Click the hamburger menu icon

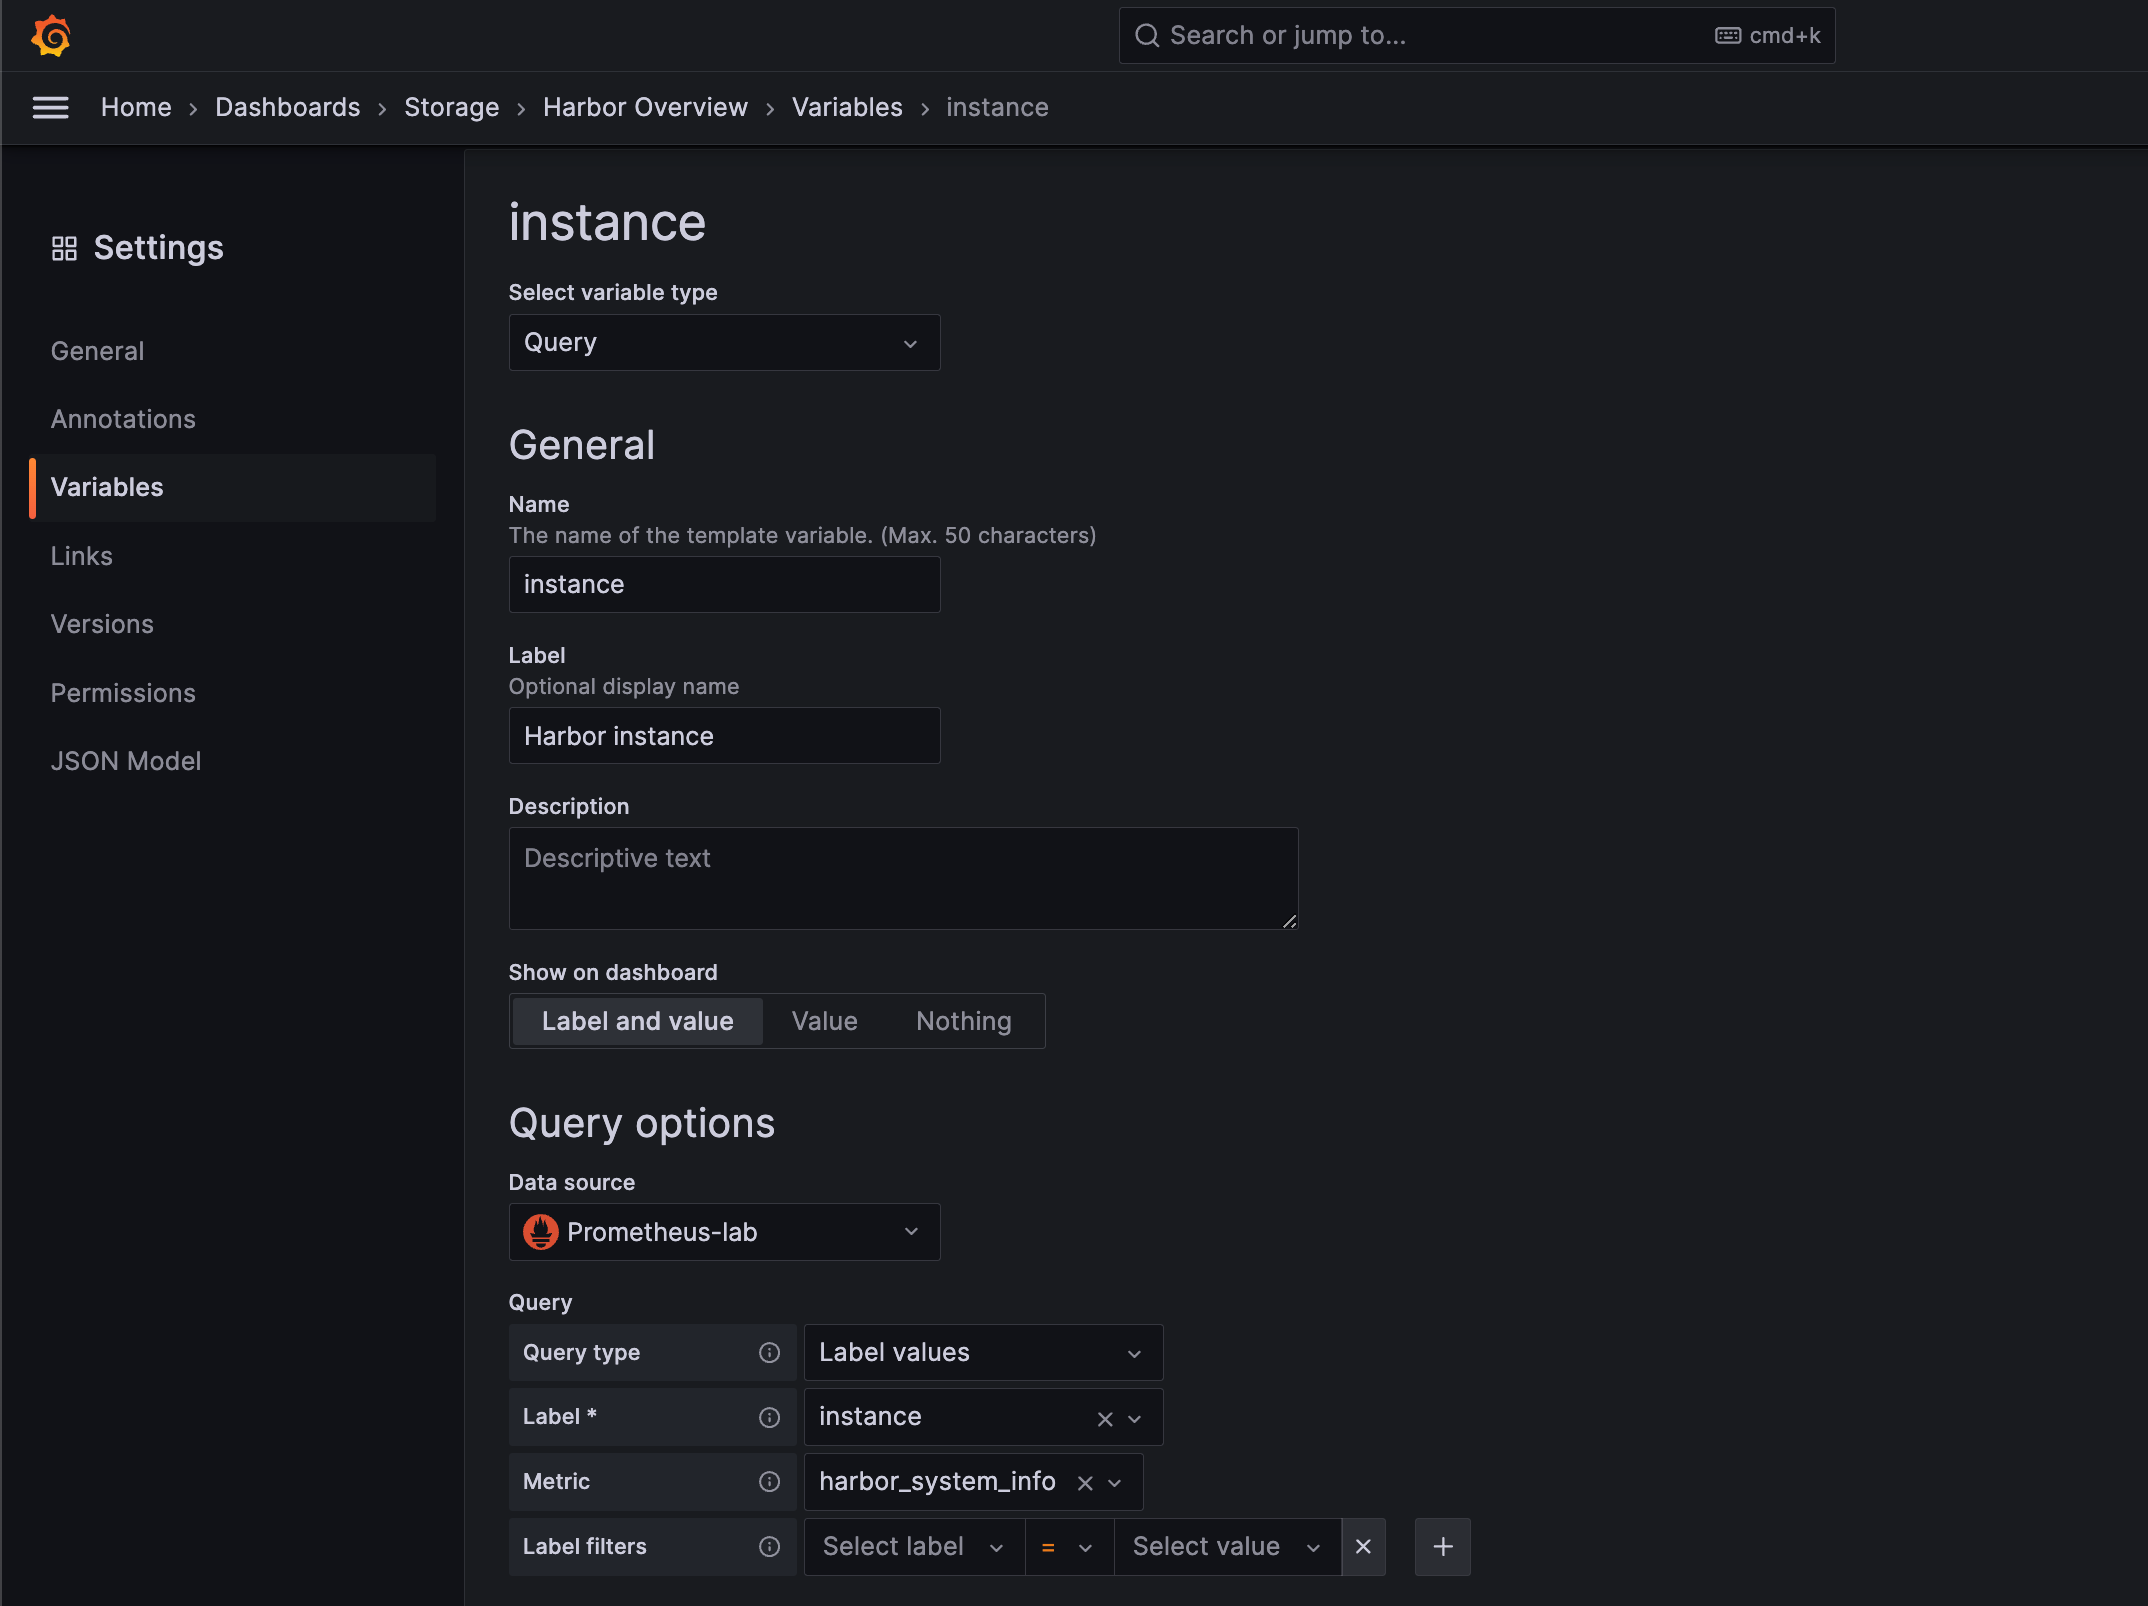click(x=47, y=108)
